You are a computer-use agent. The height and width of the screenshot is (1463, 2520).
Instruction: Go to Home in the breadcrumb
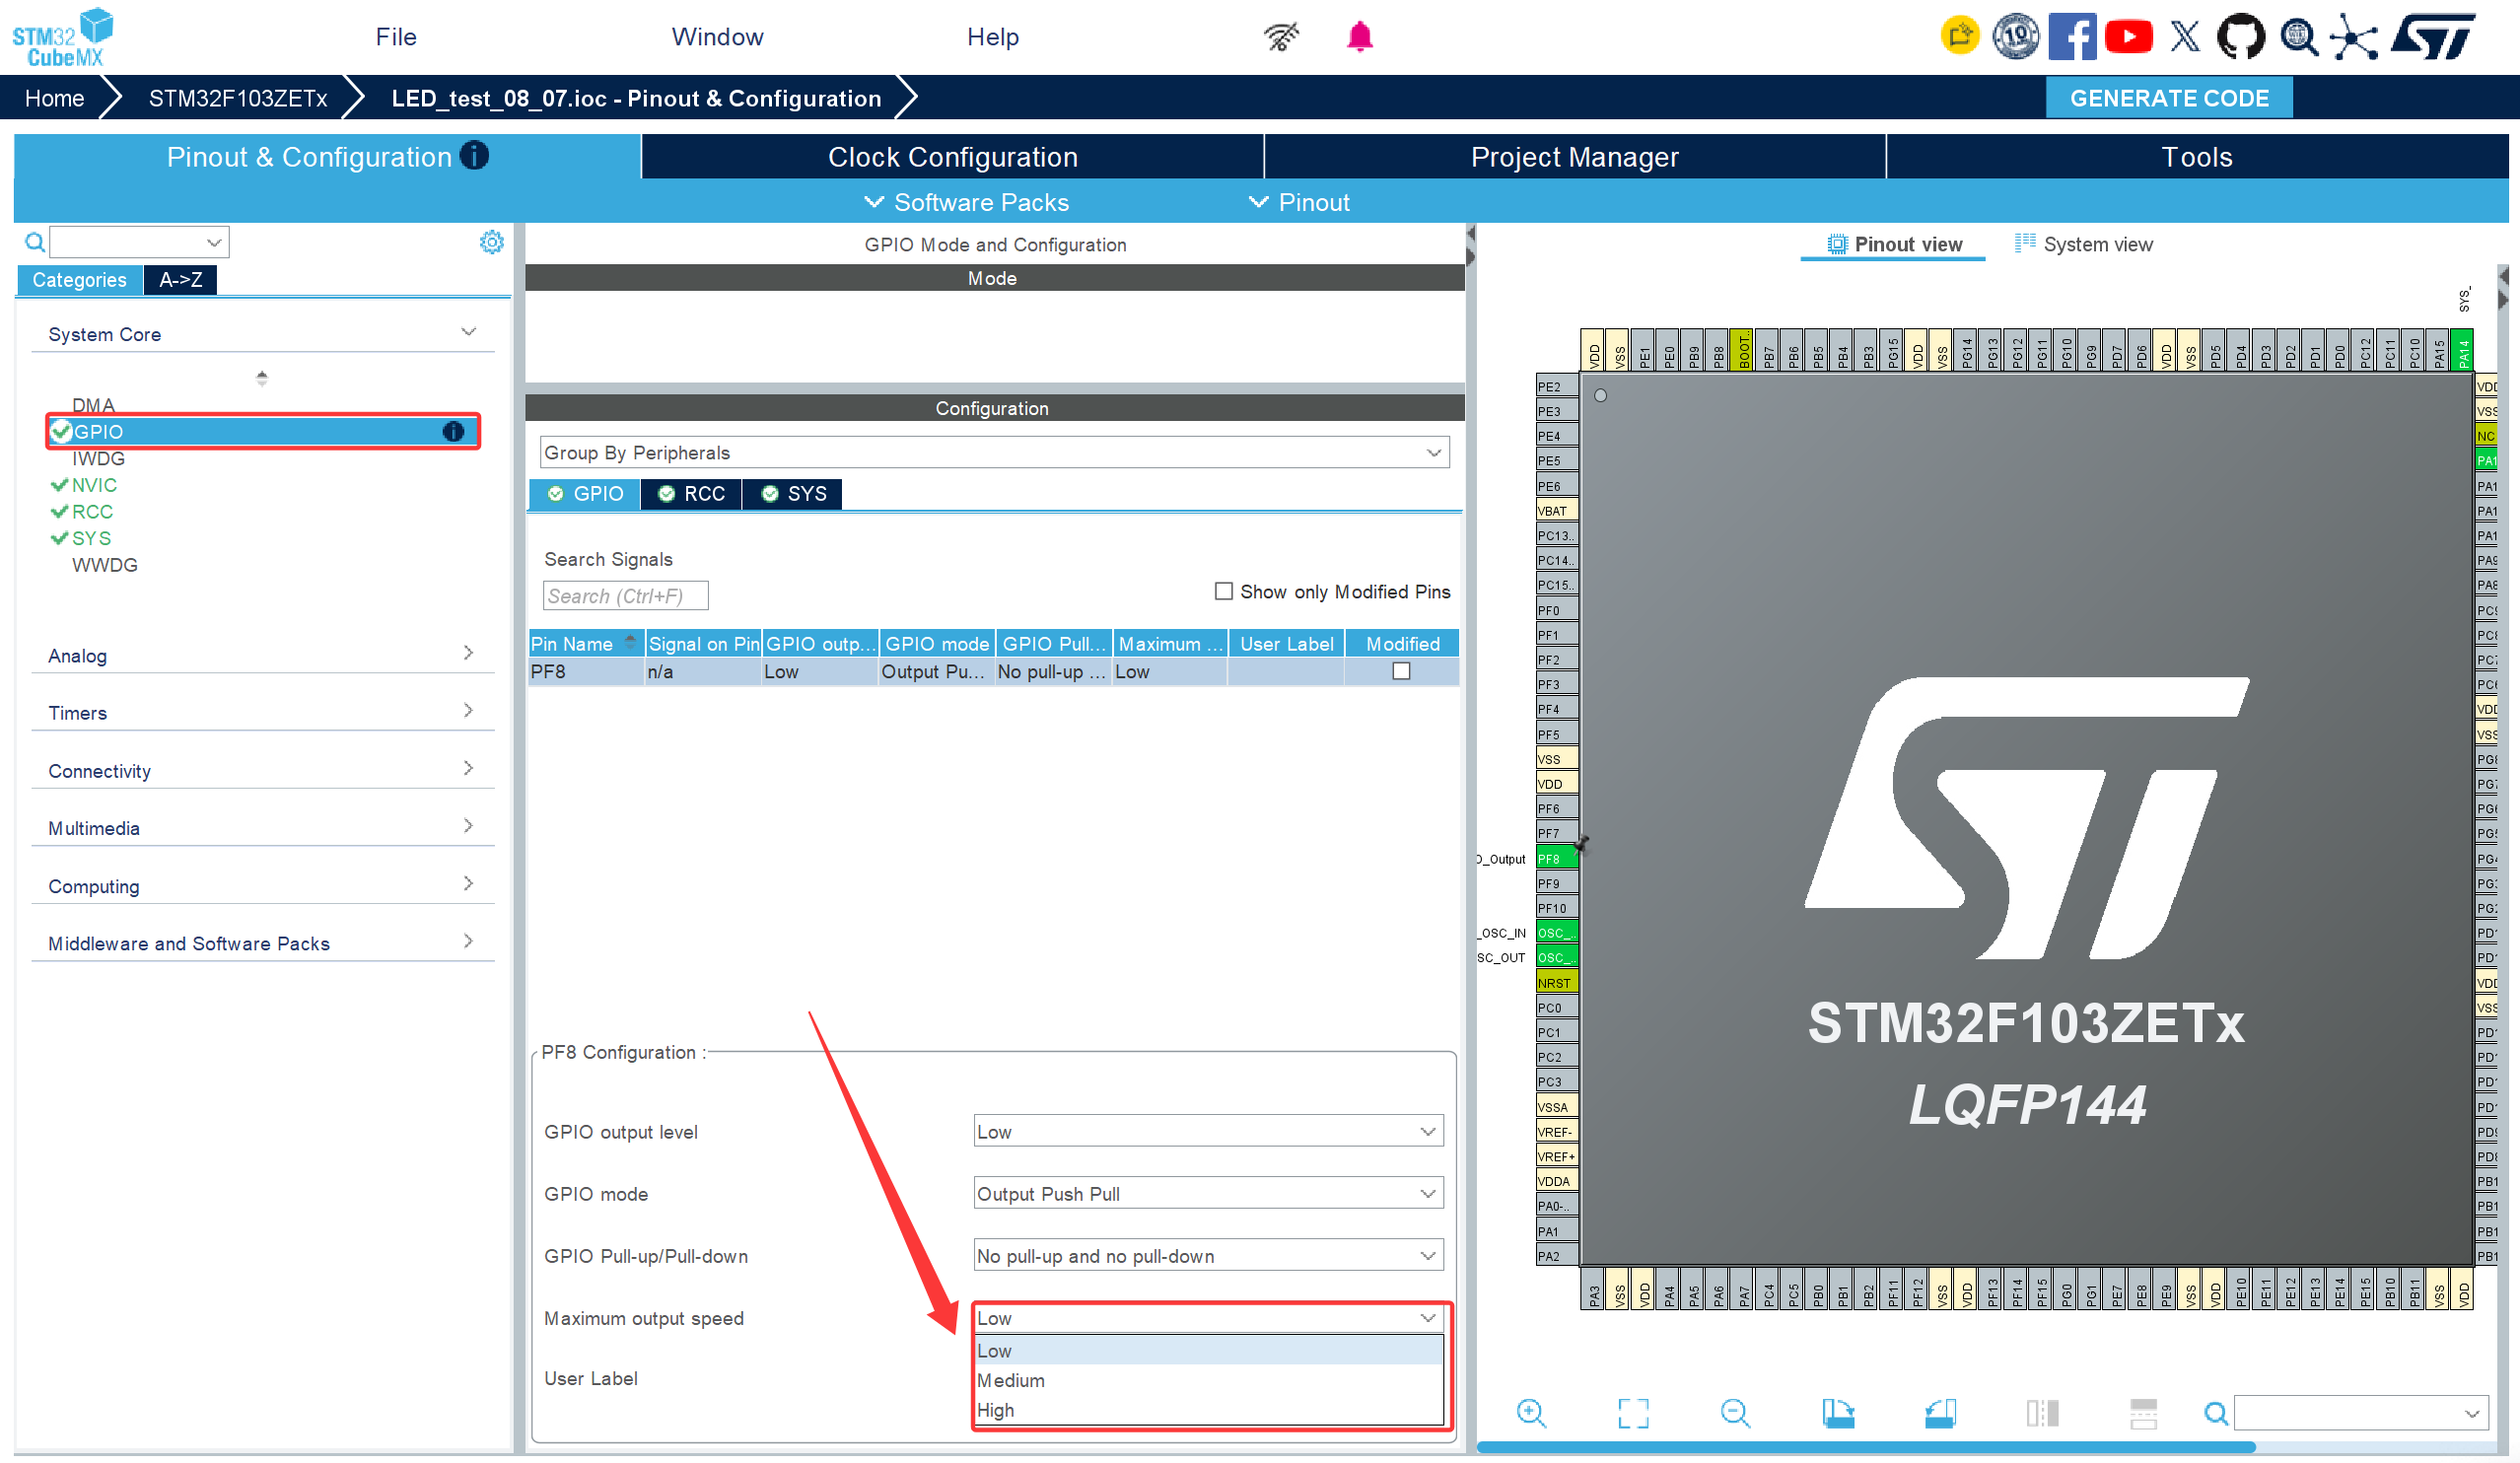55,98
